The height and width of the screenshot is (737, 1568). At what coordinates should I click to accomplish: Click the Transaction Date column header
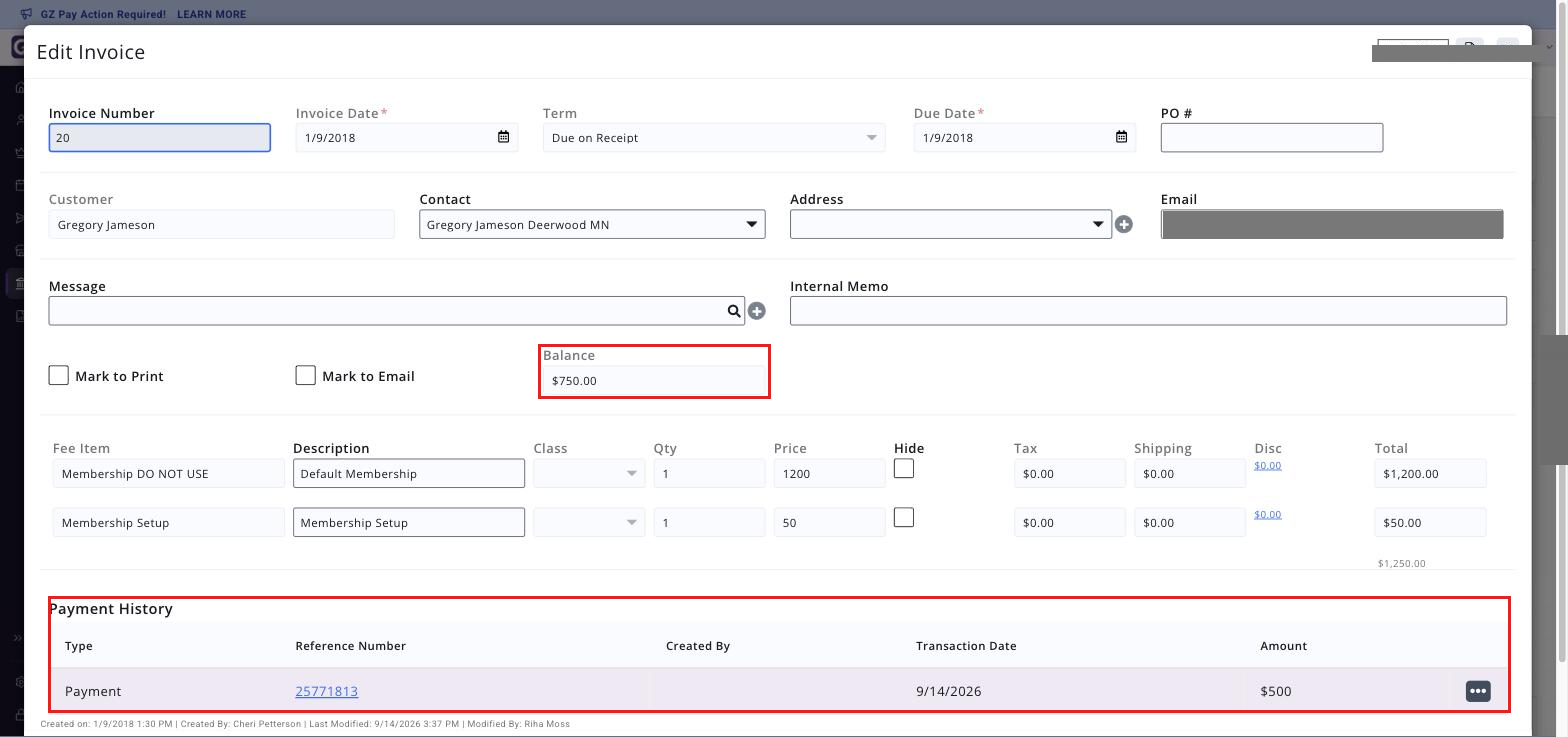point(966,646)
